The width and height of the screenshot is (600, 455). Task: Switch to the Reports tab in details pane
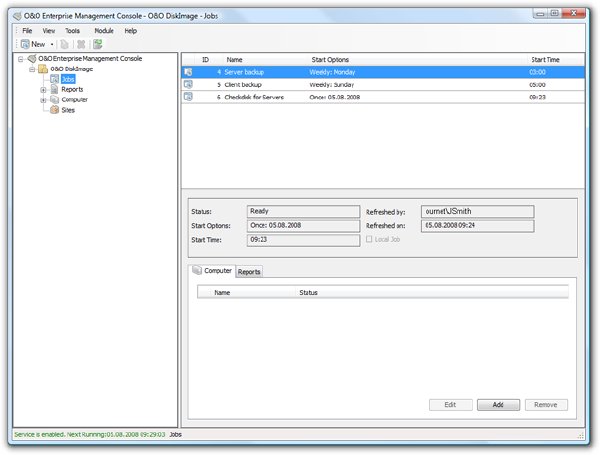[249, 272]
